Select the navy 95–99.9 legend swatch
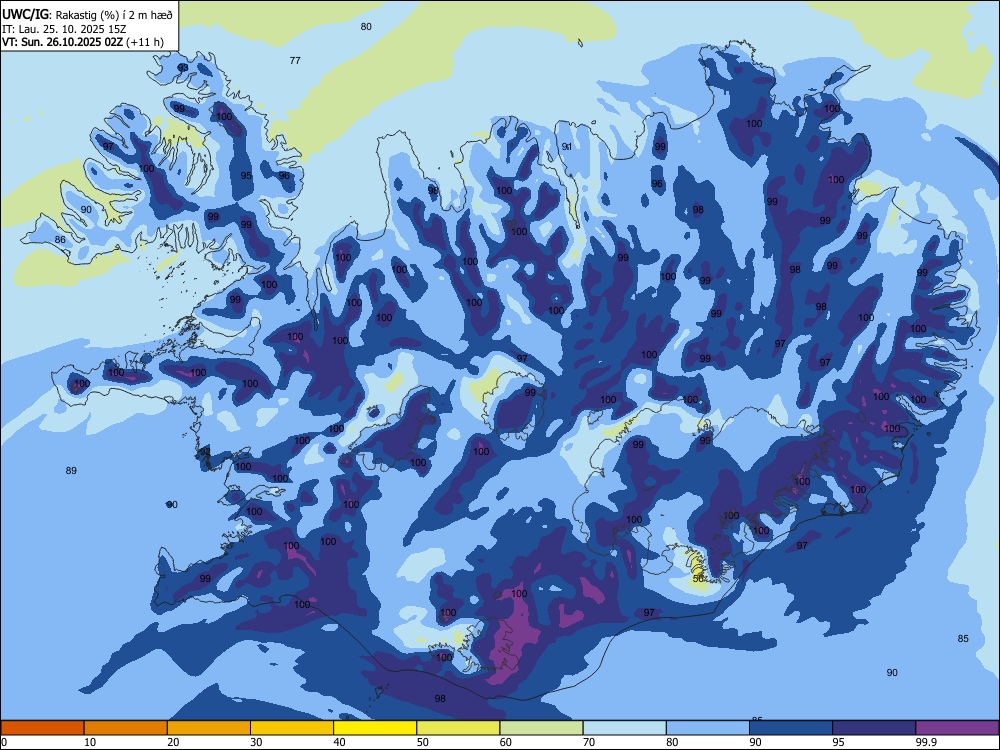The width and height of the screenshot is (1000, 750). [874, 728]
